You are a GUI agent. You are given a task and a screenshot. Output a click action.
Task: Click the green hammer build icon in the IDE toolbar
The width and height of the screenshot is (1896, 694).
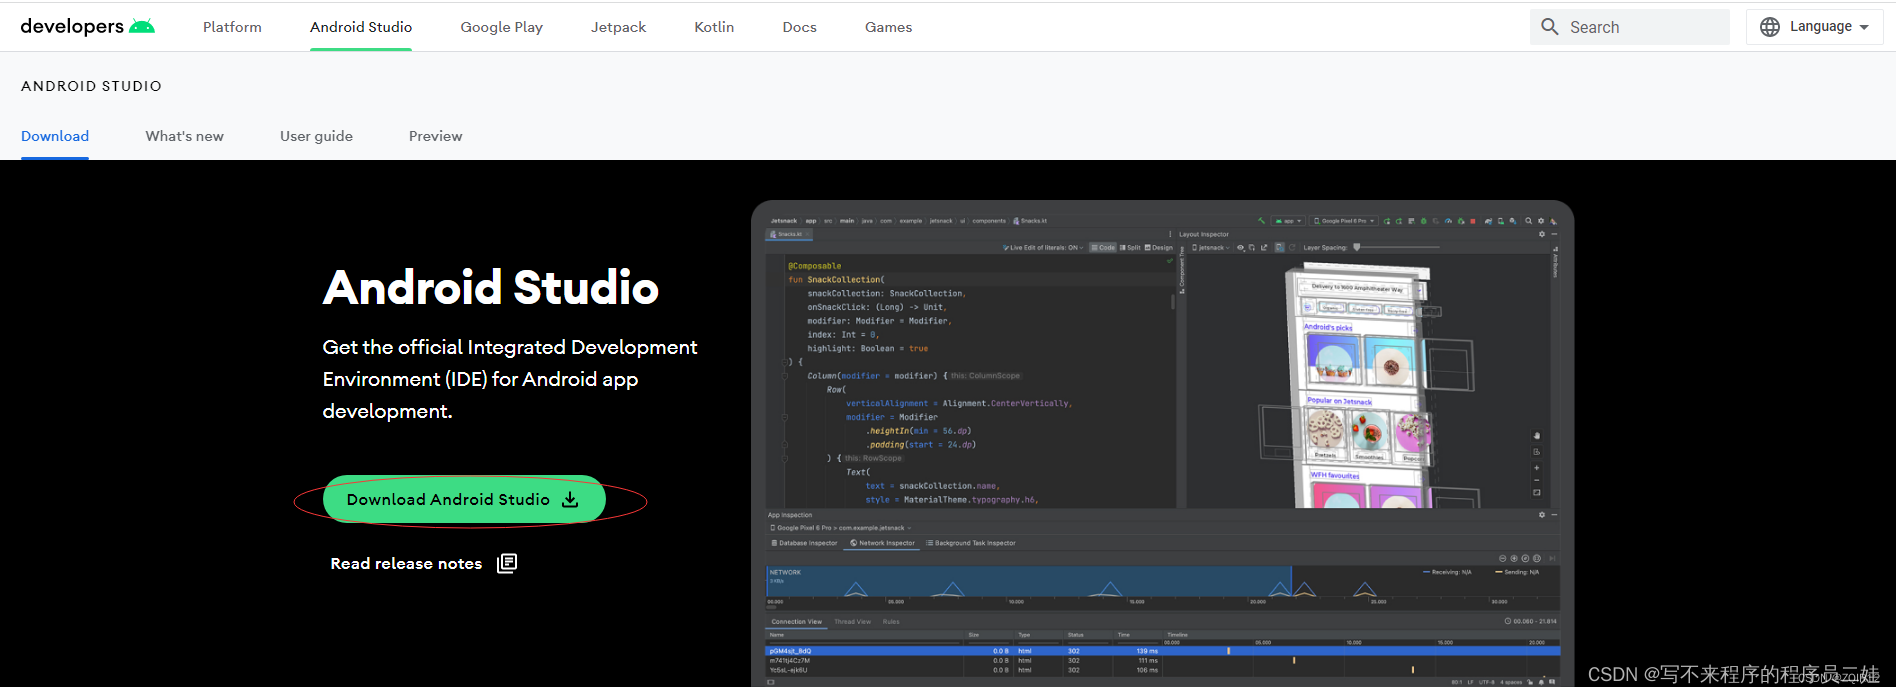point(1262,221)
